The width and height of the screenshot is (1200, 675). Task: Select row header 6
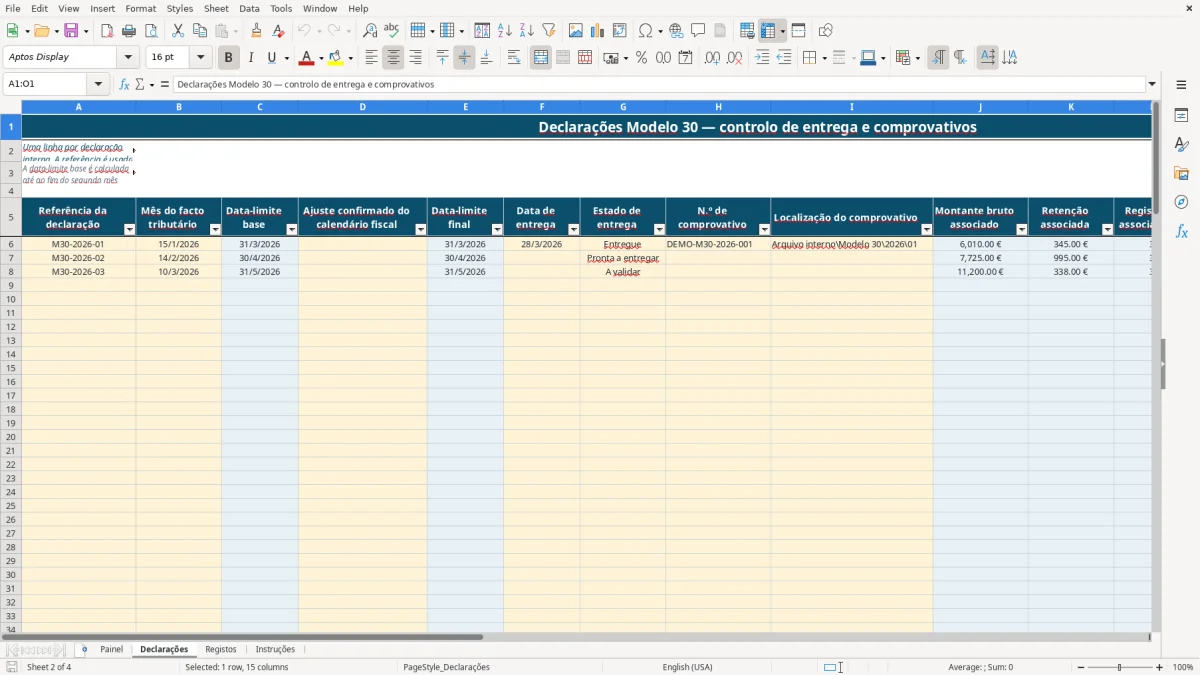(11, 244)
